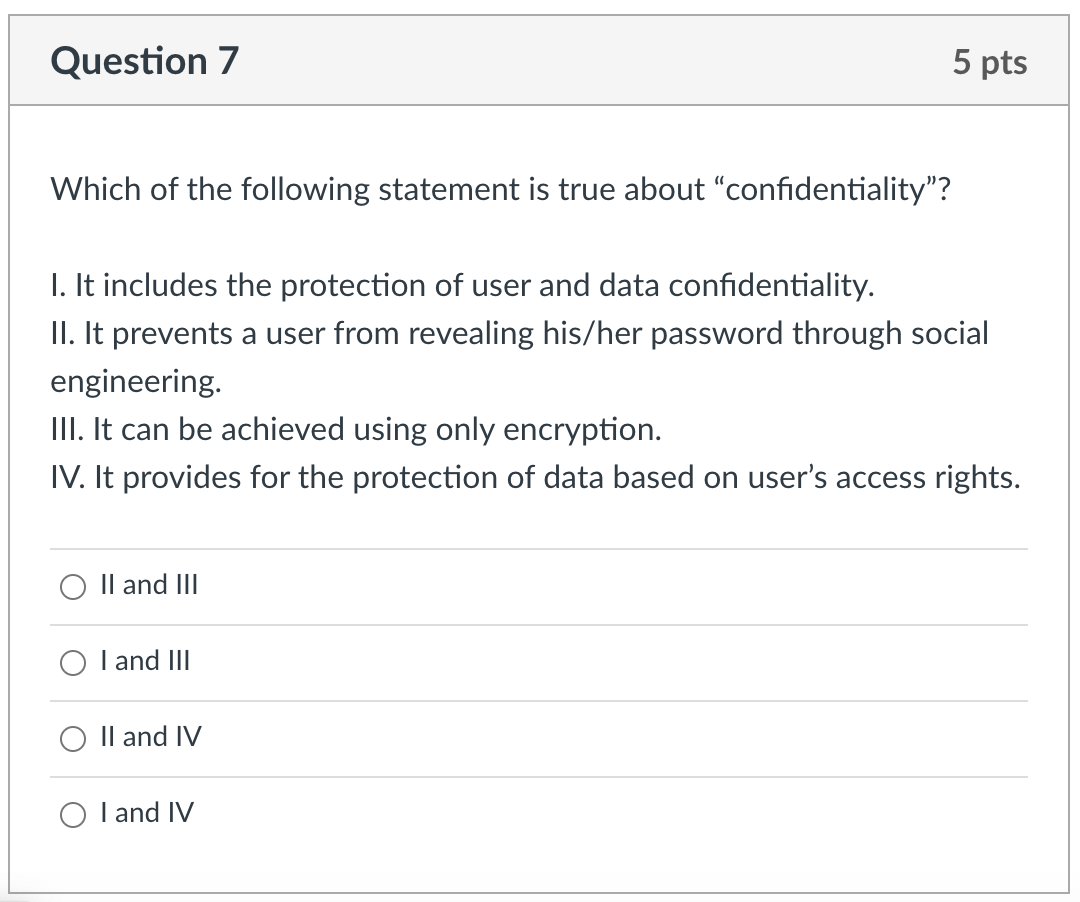Choose the "I and III" radio circle

74,663
